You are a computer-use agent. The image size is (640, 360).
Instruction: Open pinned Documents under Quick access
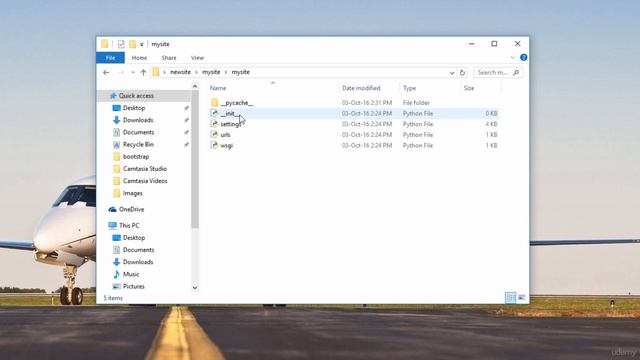coord(138,132)
